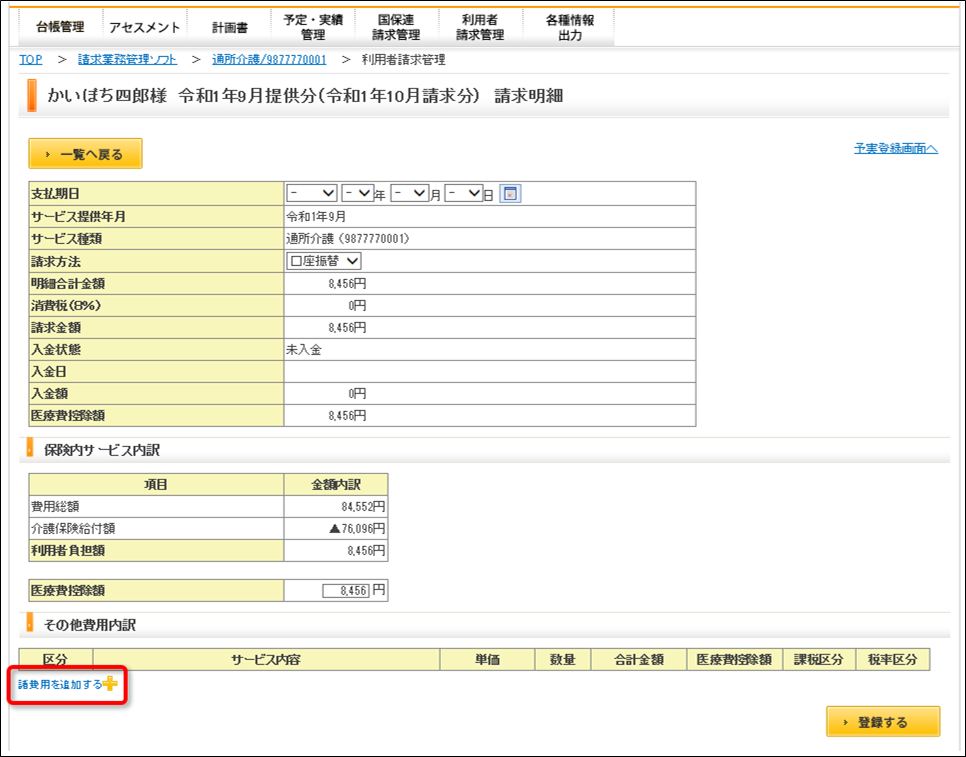Click the 単価 column header
The image size is (966, 757).
pos(487,660)
